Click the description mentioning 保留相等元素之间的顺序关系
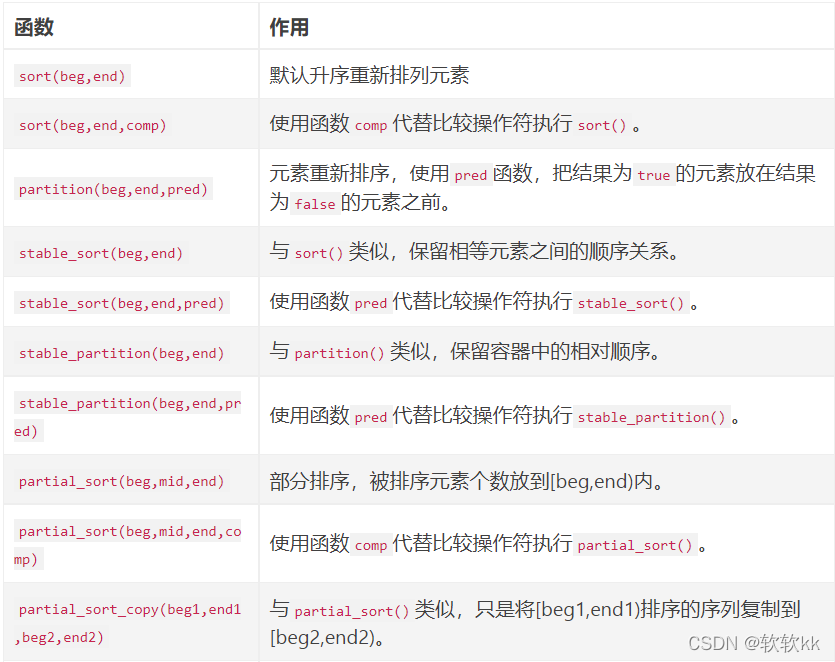 (x=474, y=251)
